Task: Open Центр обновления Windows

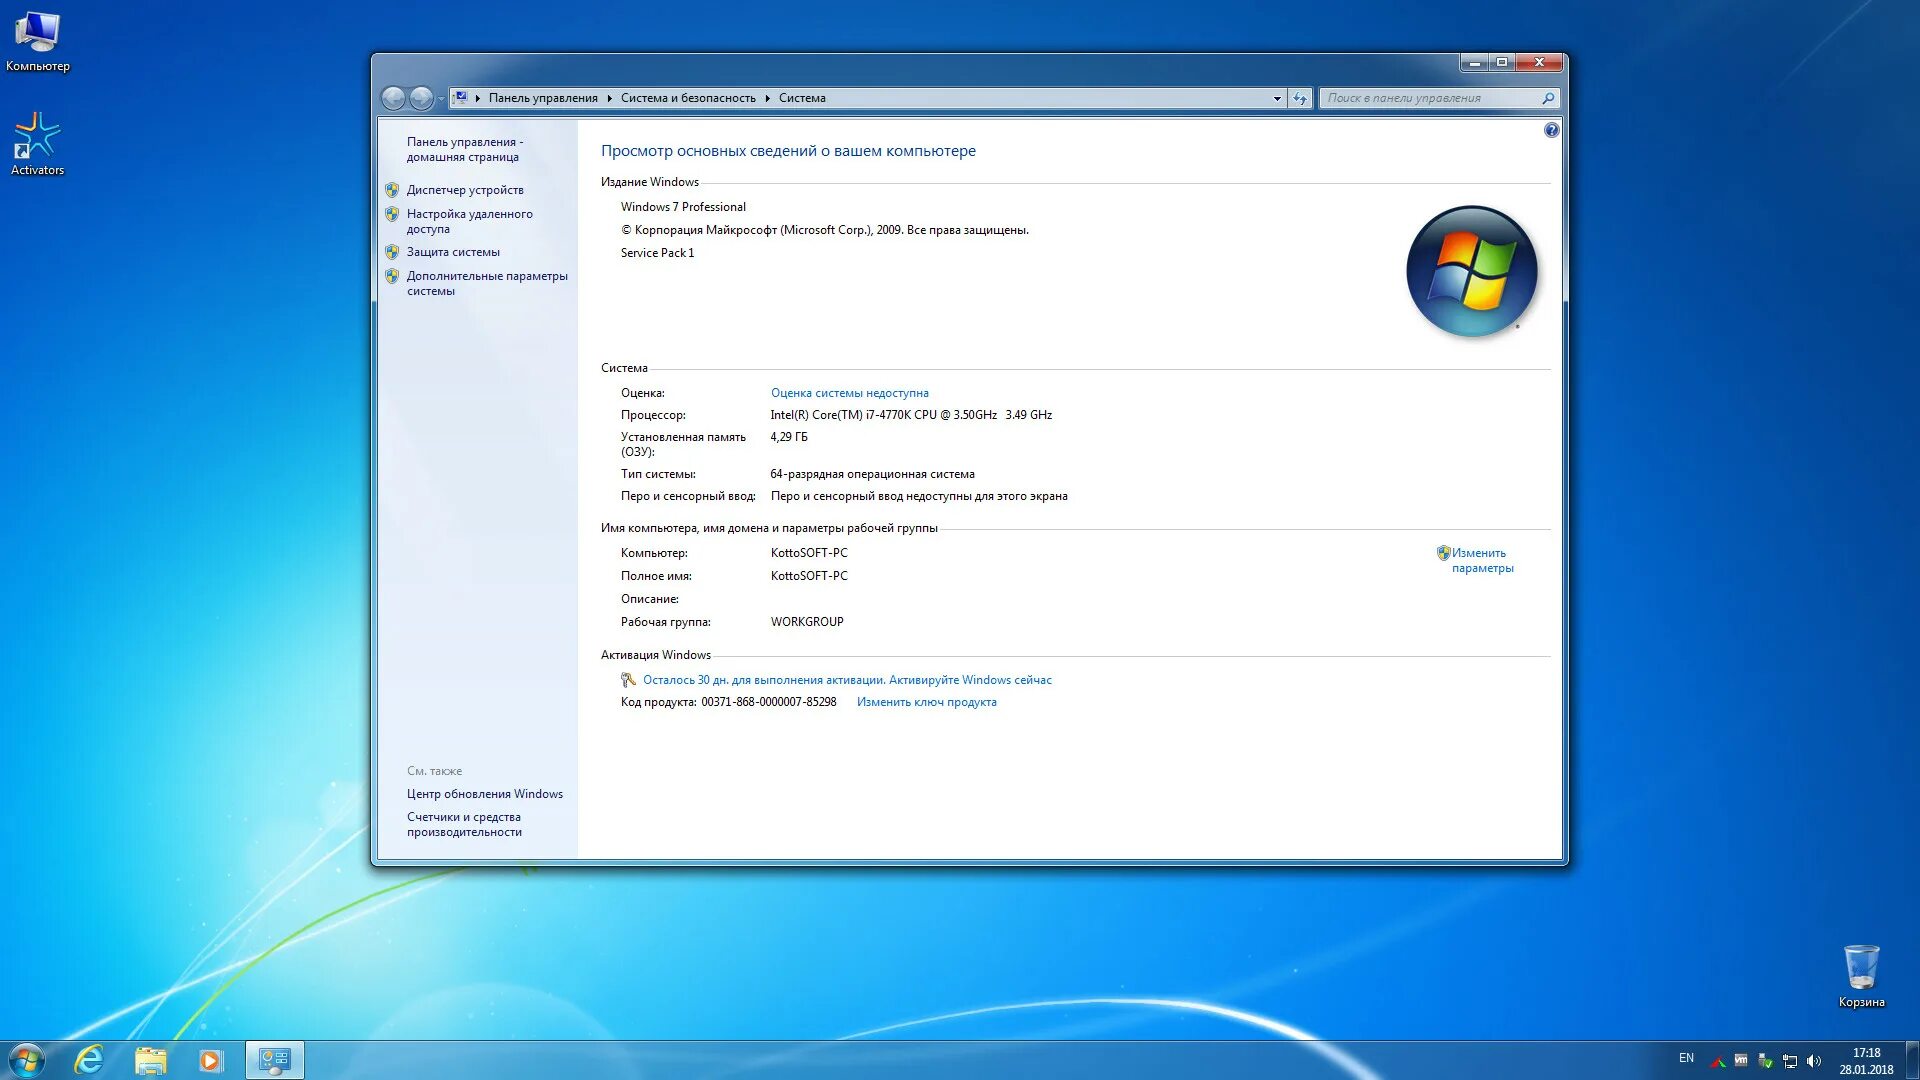Action: click(485, 793)
